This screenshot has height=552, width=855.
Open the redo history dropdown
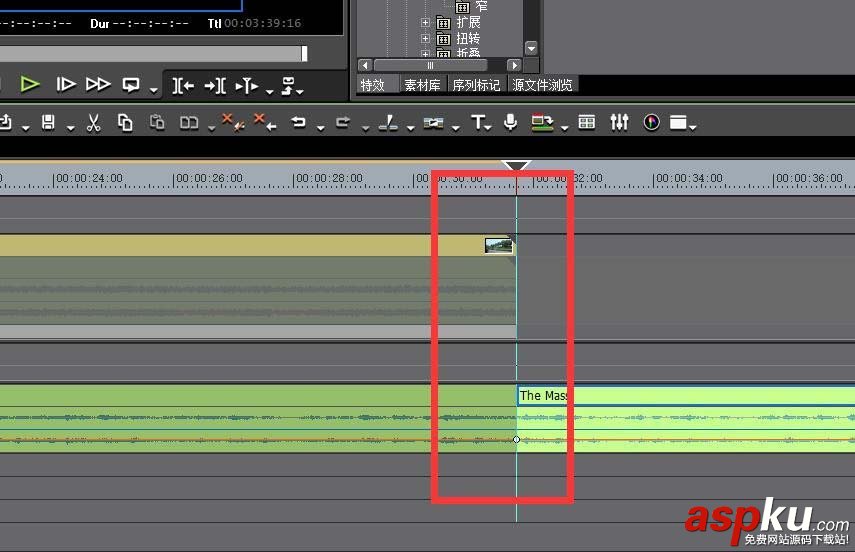(x=366, y=128)
